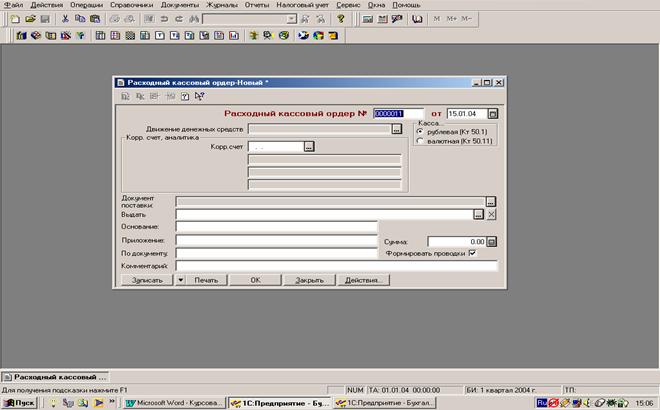The height and width of the screenshot is (410, 660).
Task: Open the calendar icon next to date field
Action: point(492,113)
